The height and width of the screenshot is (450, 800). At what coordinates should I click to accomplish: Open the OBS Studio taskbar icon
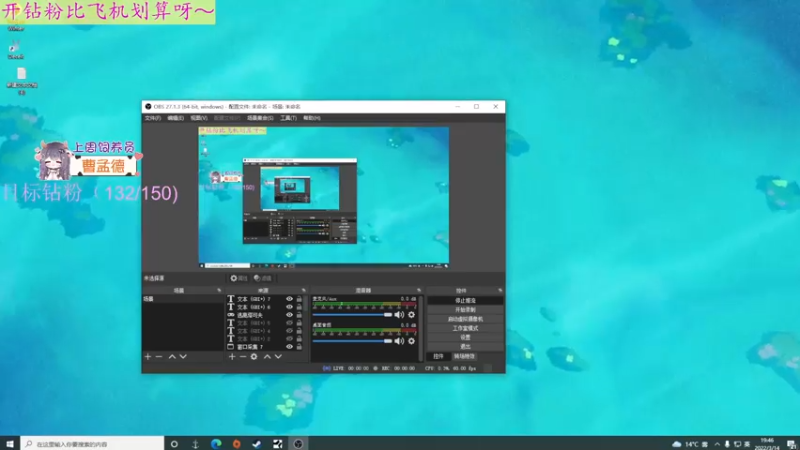coord(298,444)
